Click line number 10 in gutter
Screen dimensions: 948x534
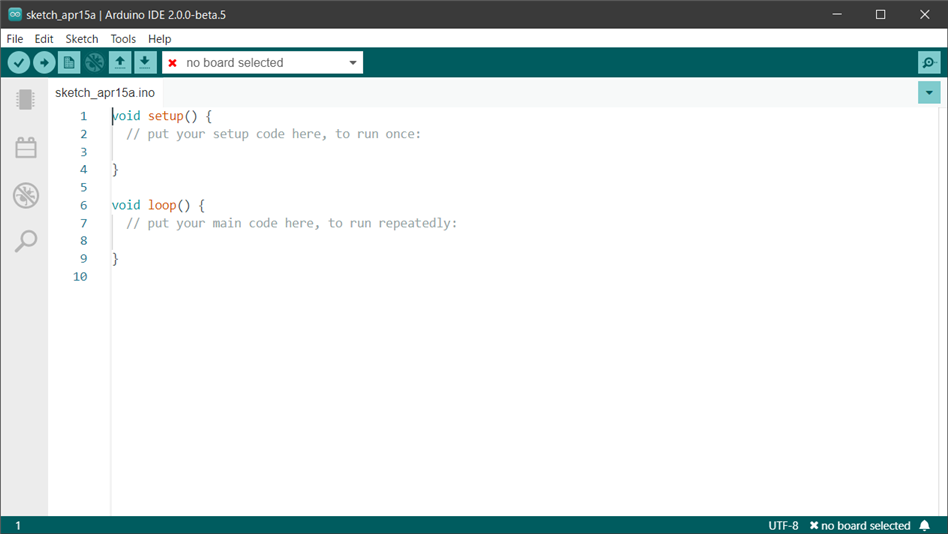click(x=80, y=276)
